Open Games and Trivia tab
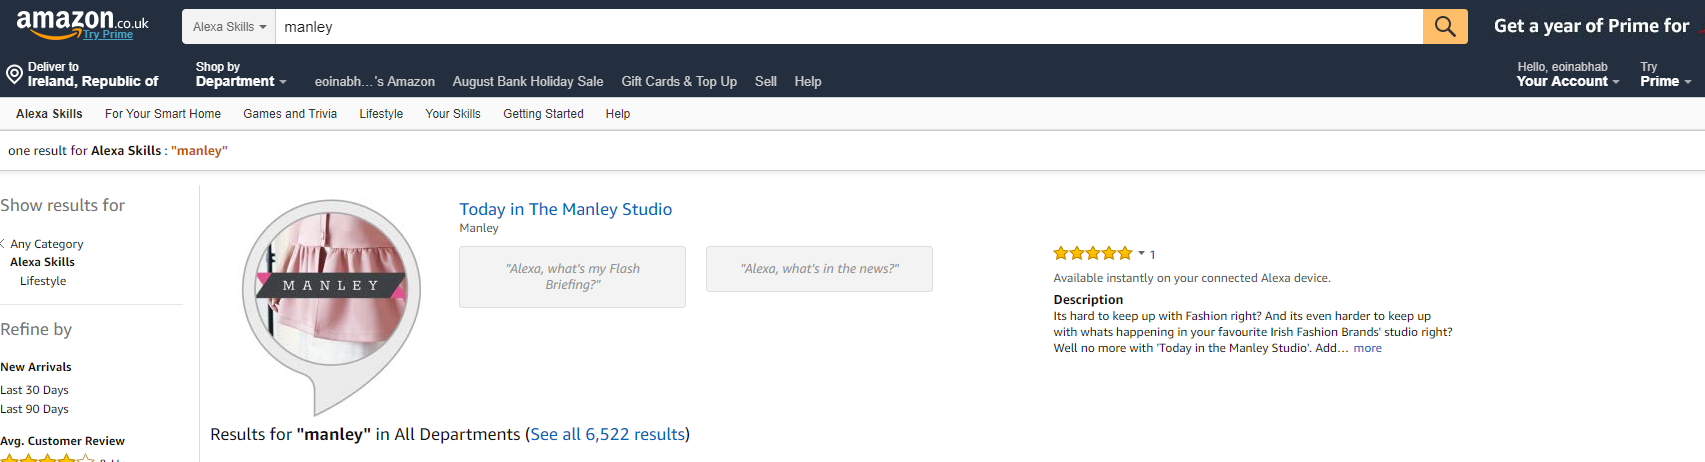 [290, 114]
